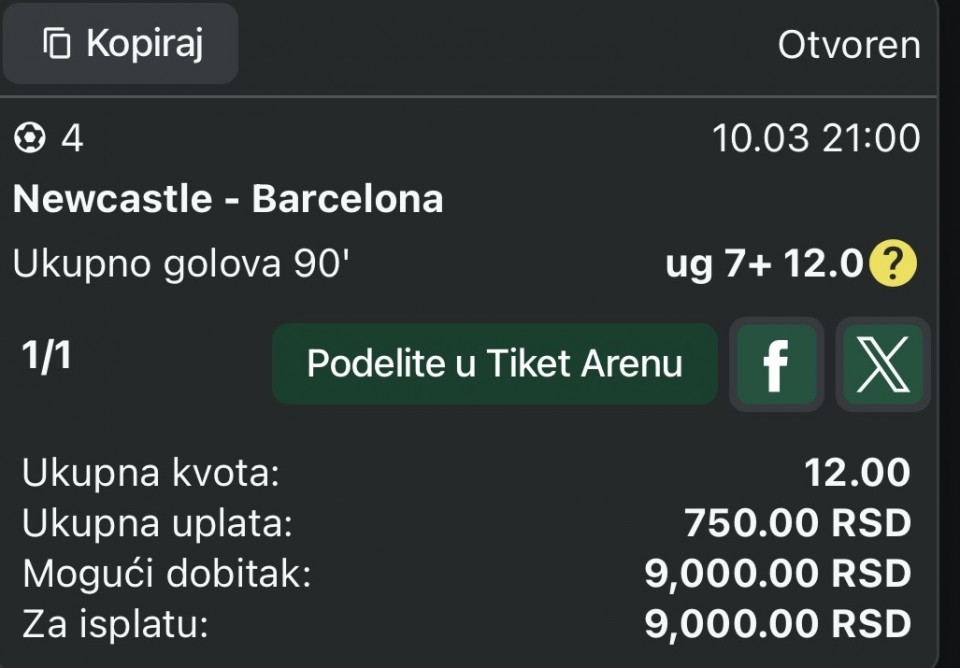Click the ug 7+ 12.0 odds selection
960x668 pixels.
[764, 264]
